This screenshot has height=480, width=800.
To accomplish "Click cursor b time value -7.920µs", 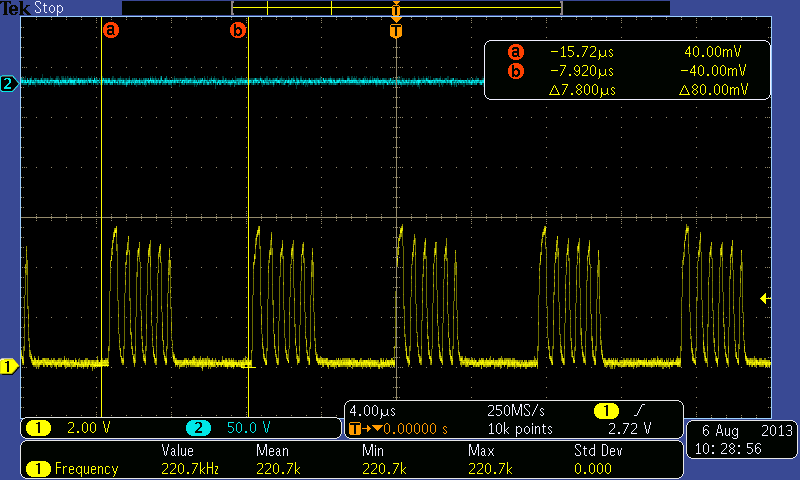I will point(582,71).
